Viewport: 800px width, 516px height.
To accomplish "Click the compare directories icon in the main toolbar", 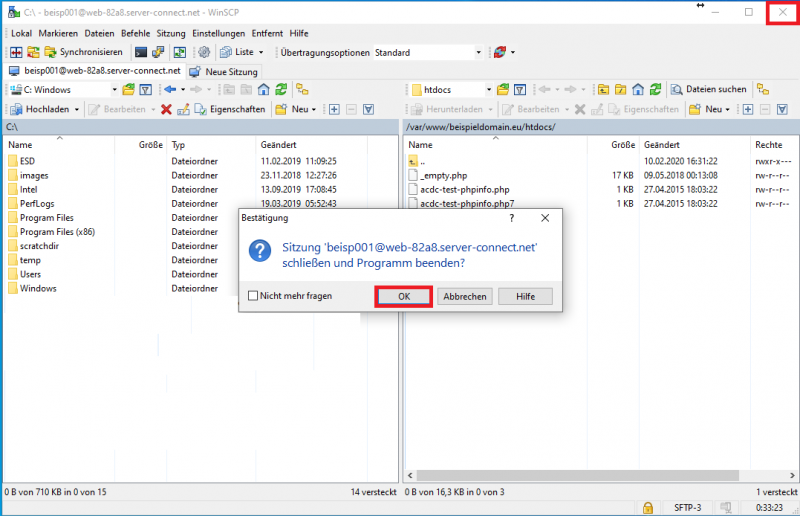I will point(16,52).
